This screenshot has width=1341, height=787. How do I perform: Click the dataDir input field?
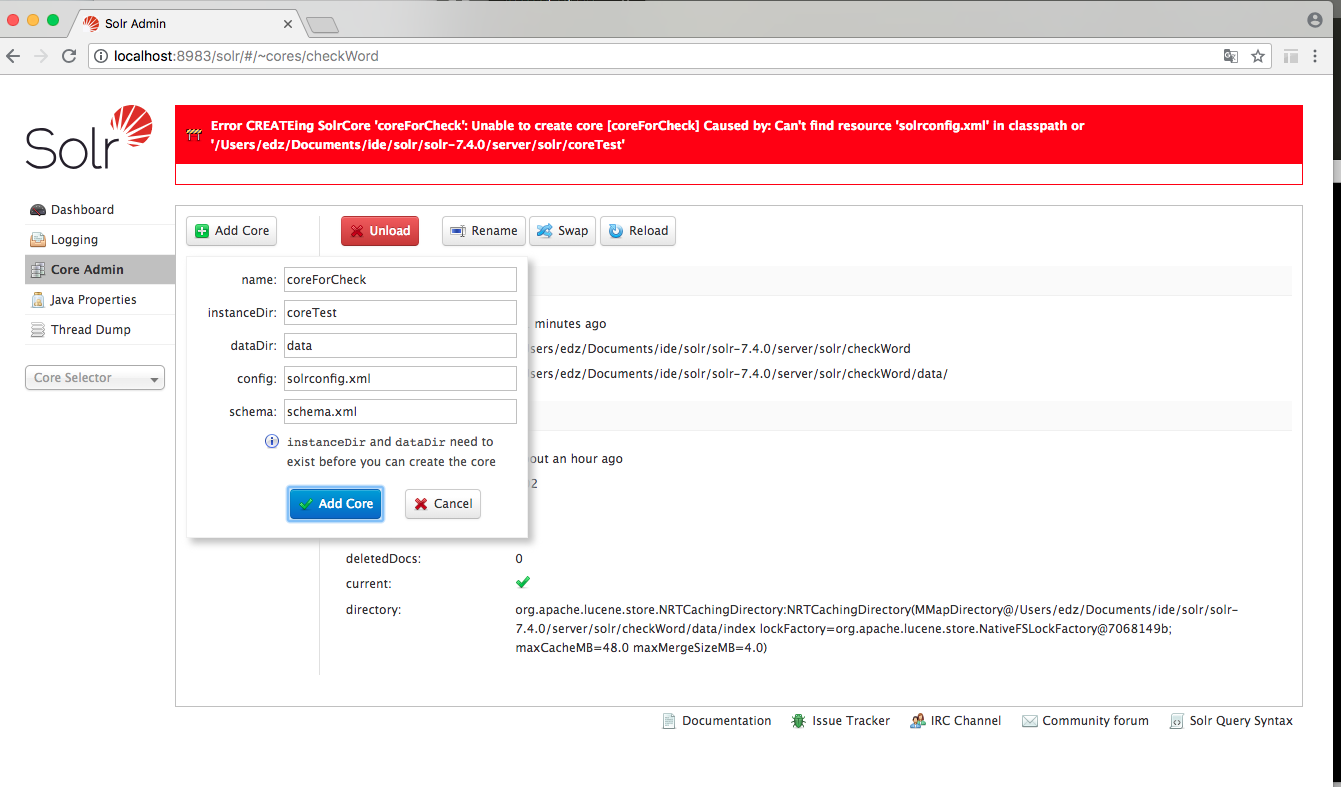[400, 345]
